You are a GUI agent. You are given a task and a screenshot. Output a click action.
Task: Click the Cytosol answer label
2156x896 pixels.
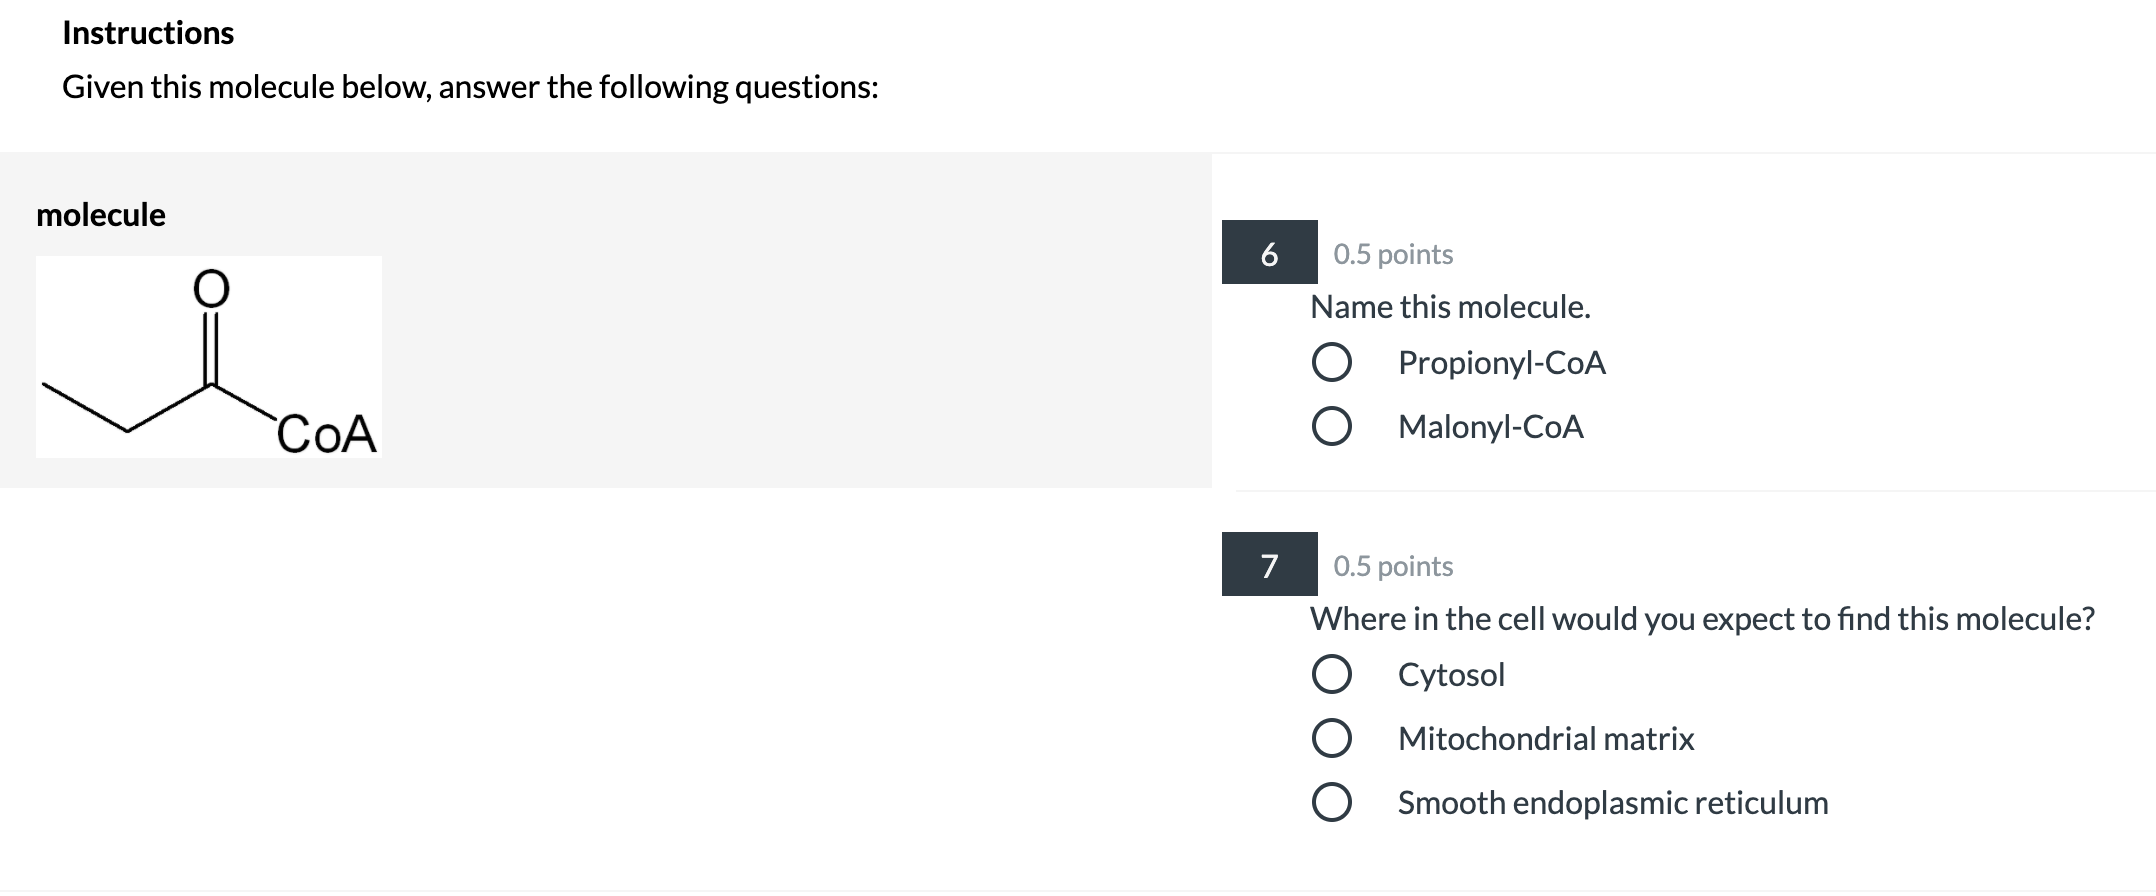[x=1450, y=674]
